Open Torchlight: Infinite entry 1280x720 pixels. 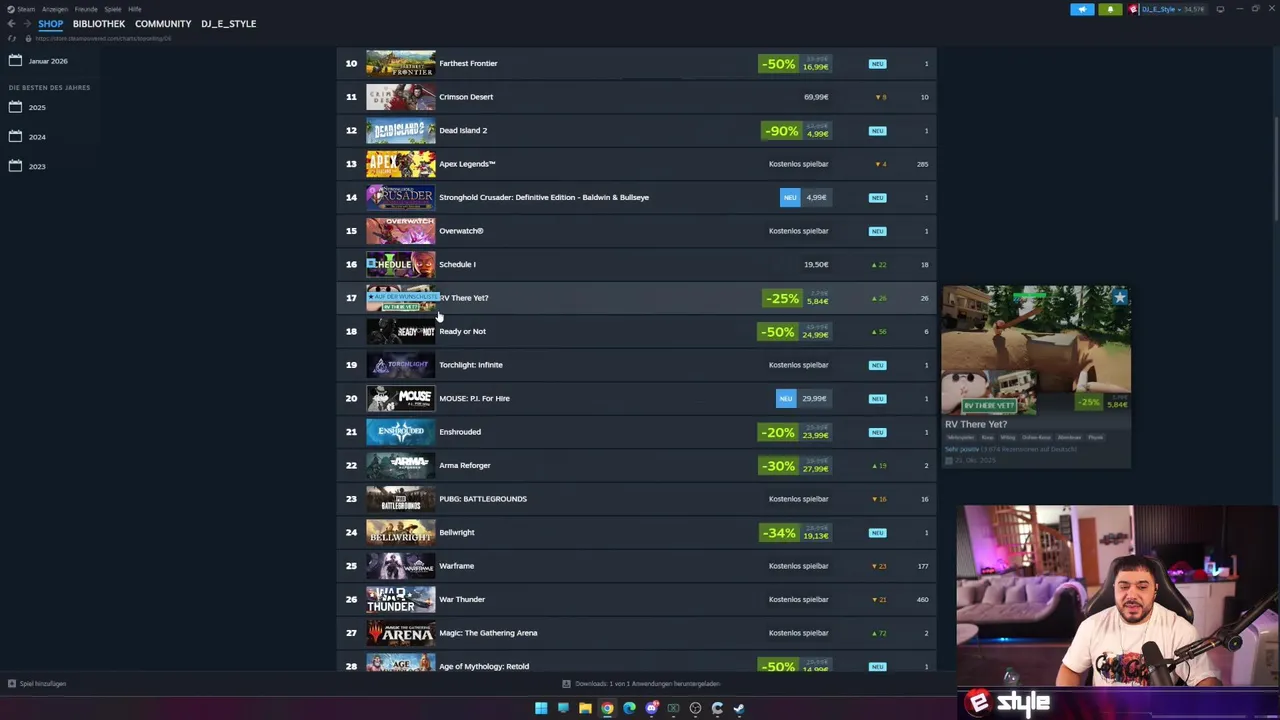pos(636,365)
